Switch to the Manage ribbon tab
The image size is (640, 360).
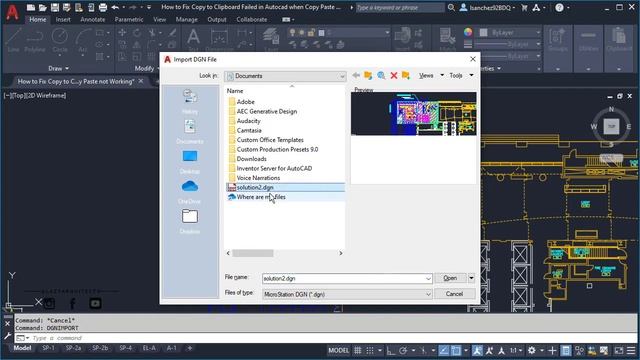pyautogui.click(x=187, y=19)
